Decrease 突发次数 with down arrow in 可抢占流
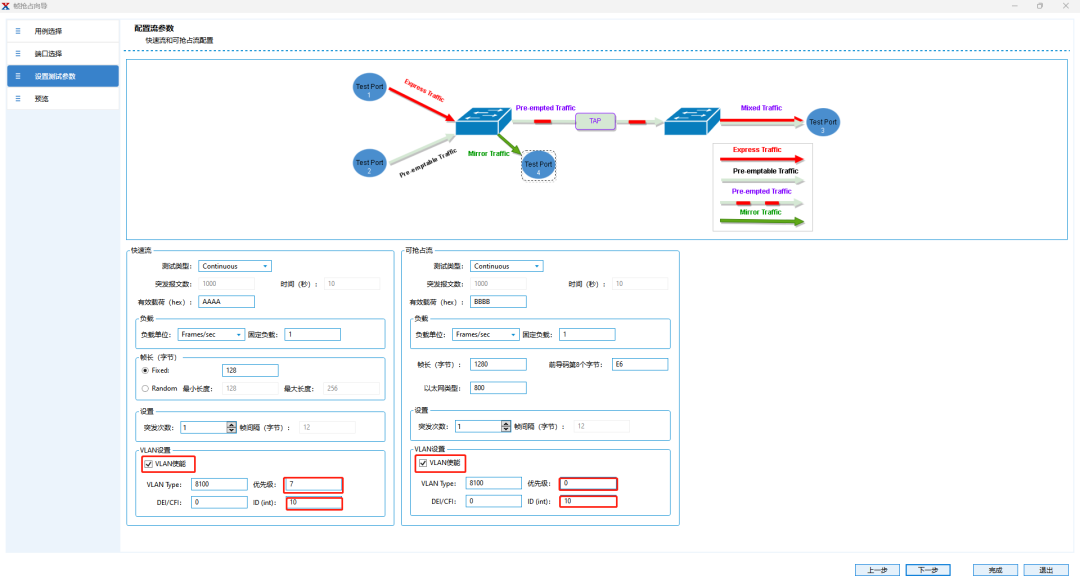Screen dimensions: 1080x581 tap(506, 429)
